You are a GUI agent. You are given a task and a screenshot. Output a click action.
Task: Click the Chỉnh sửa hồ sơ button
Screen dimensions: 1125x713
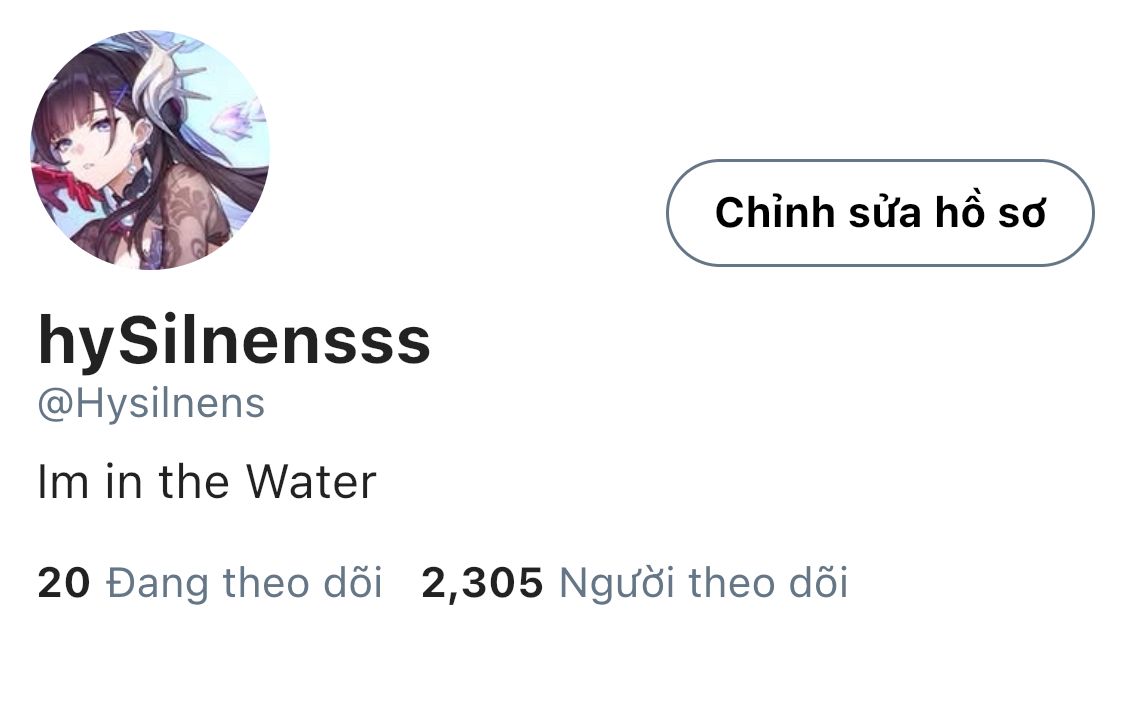click(x=880, y=213)
